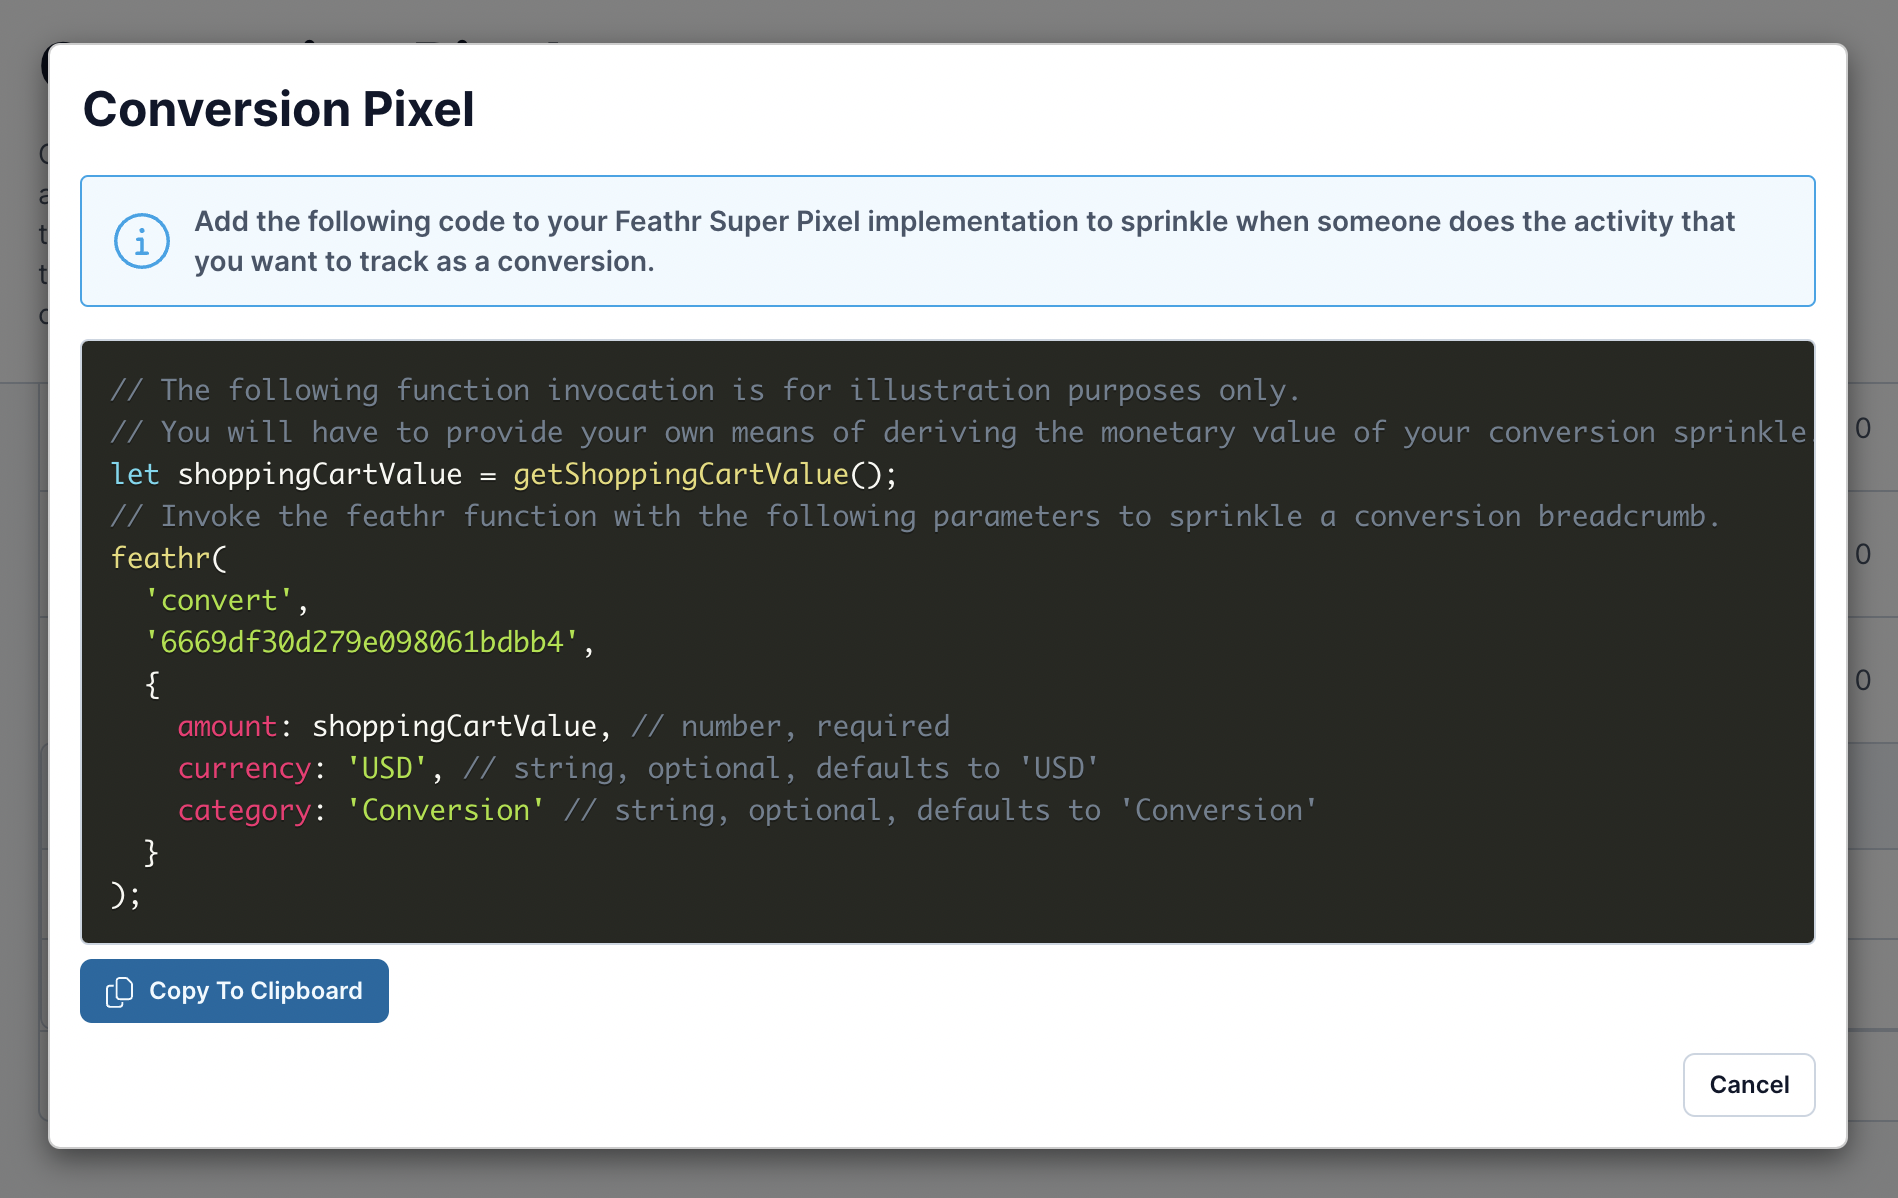Click the amount property in code

pos(227,726)
